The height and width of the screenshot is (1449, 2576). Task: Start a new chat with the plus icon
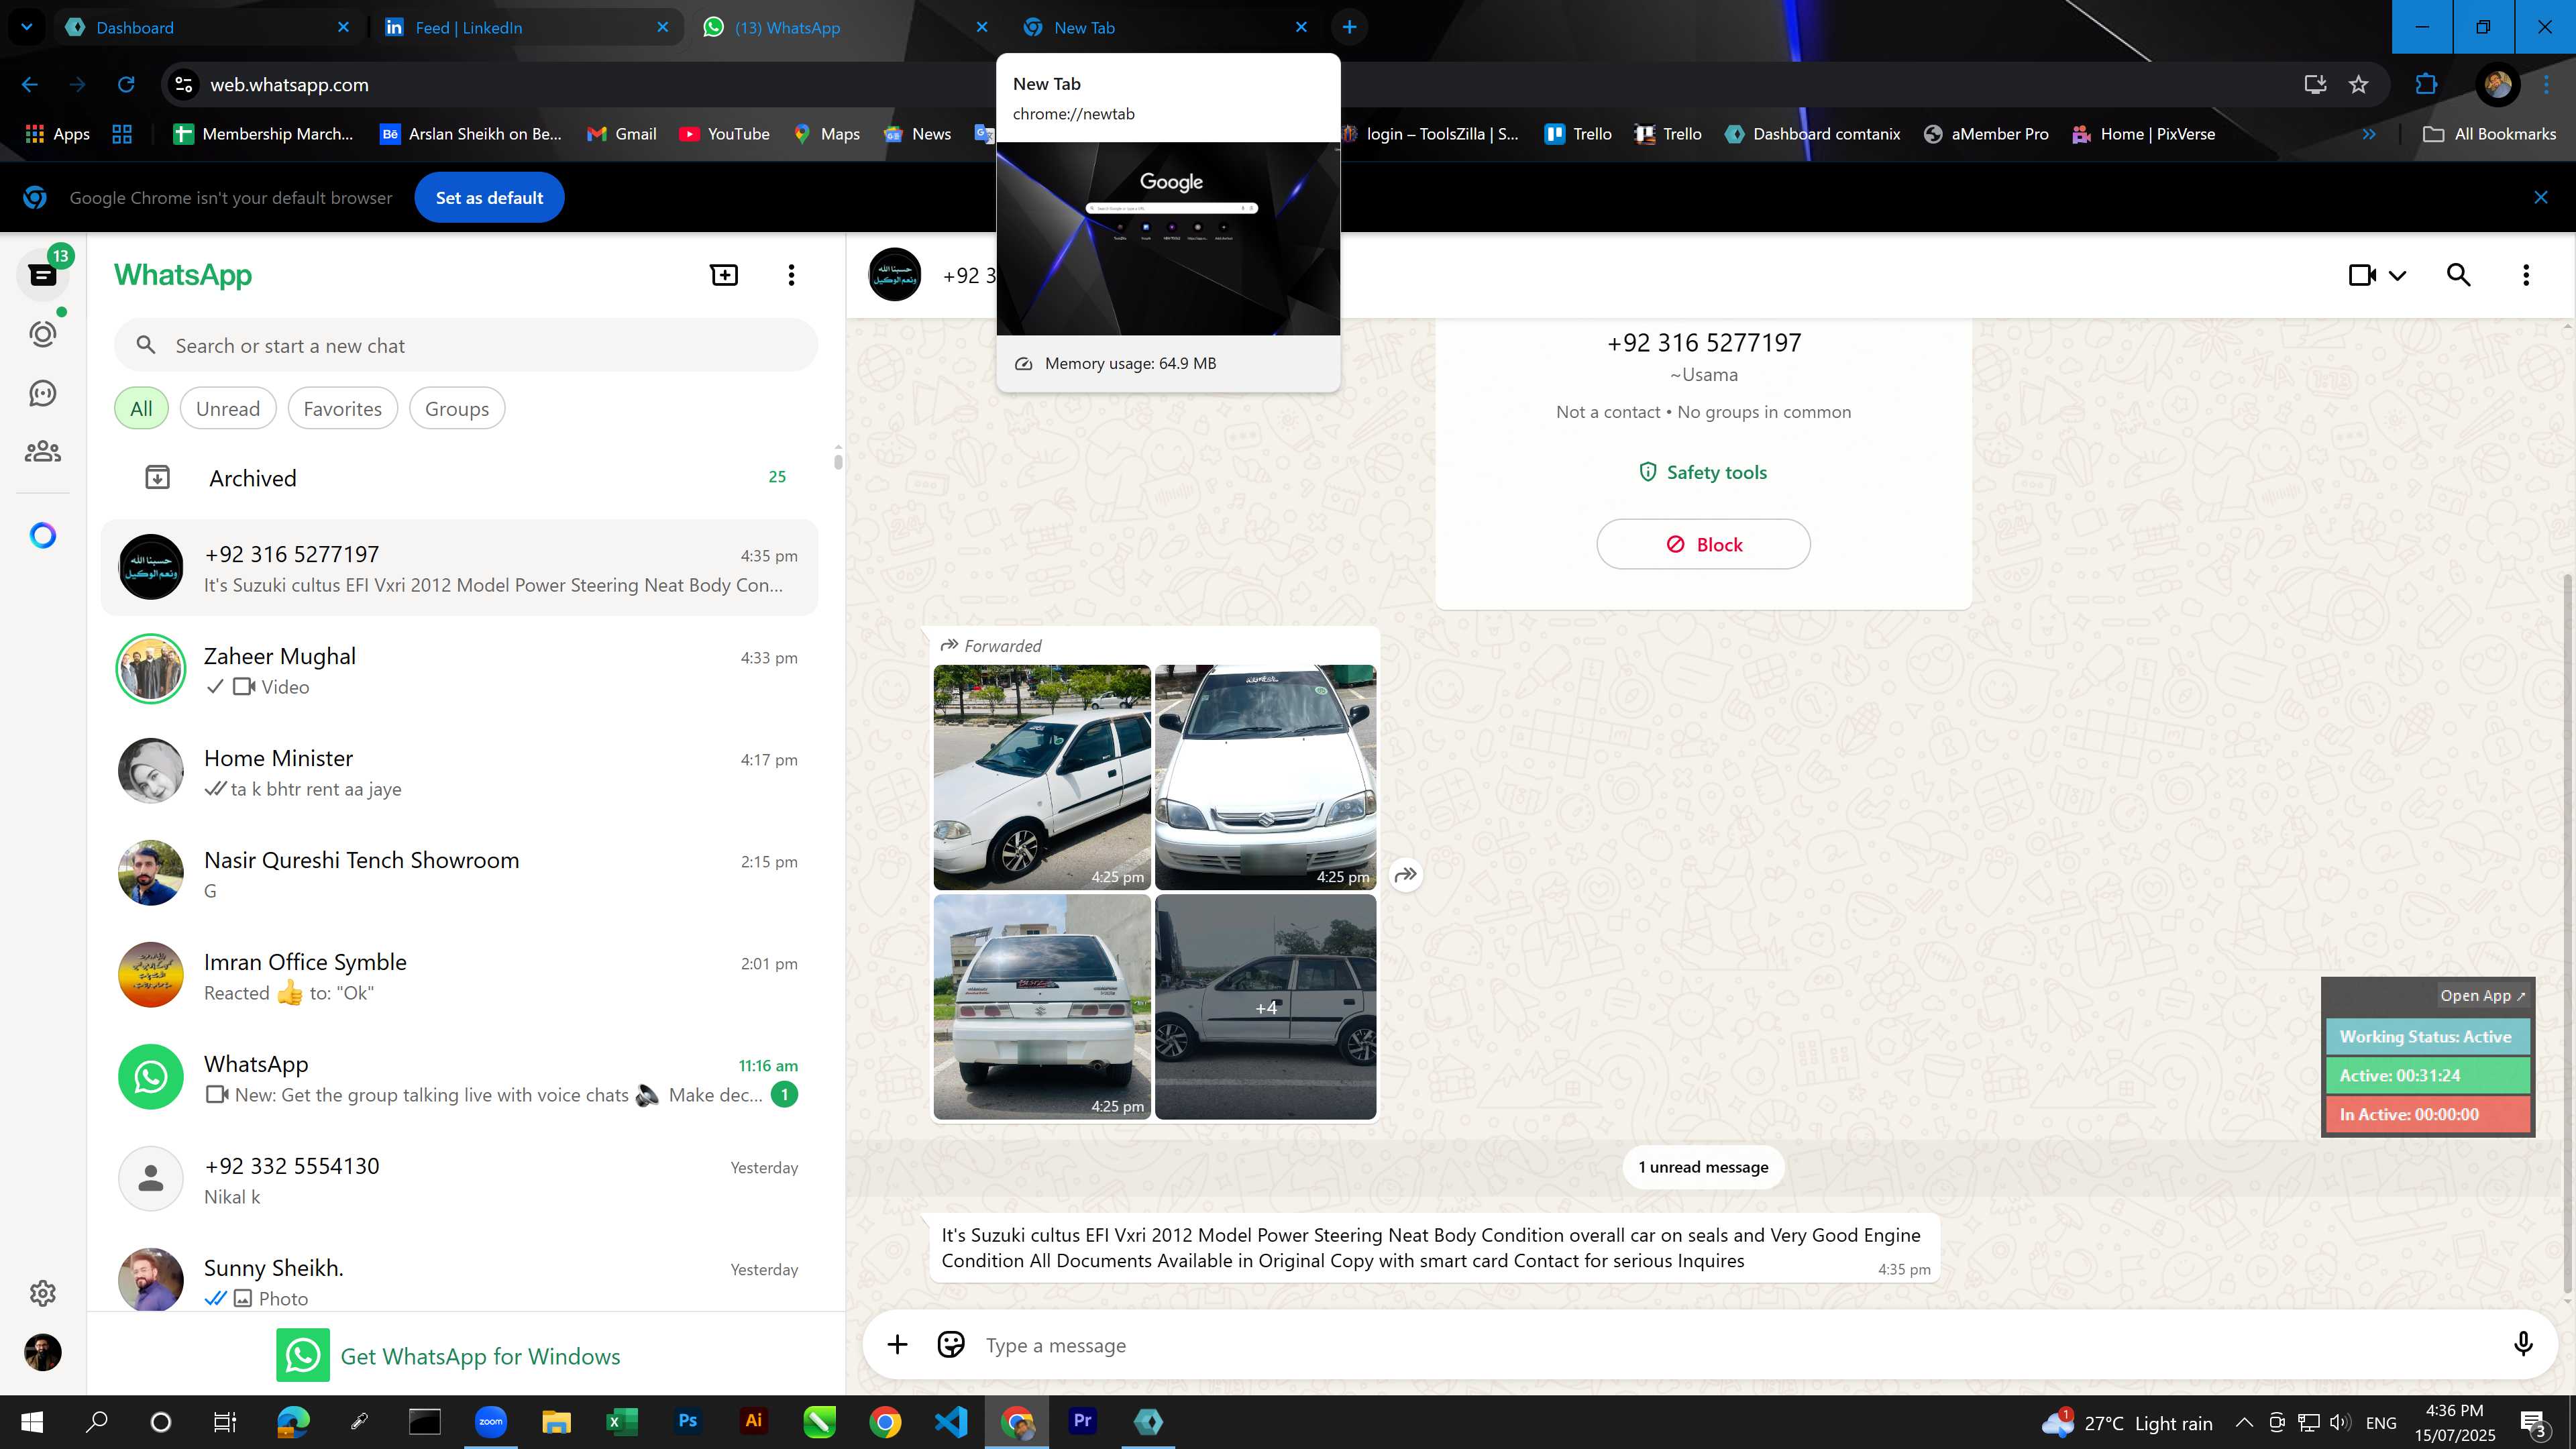pos(724,275)
